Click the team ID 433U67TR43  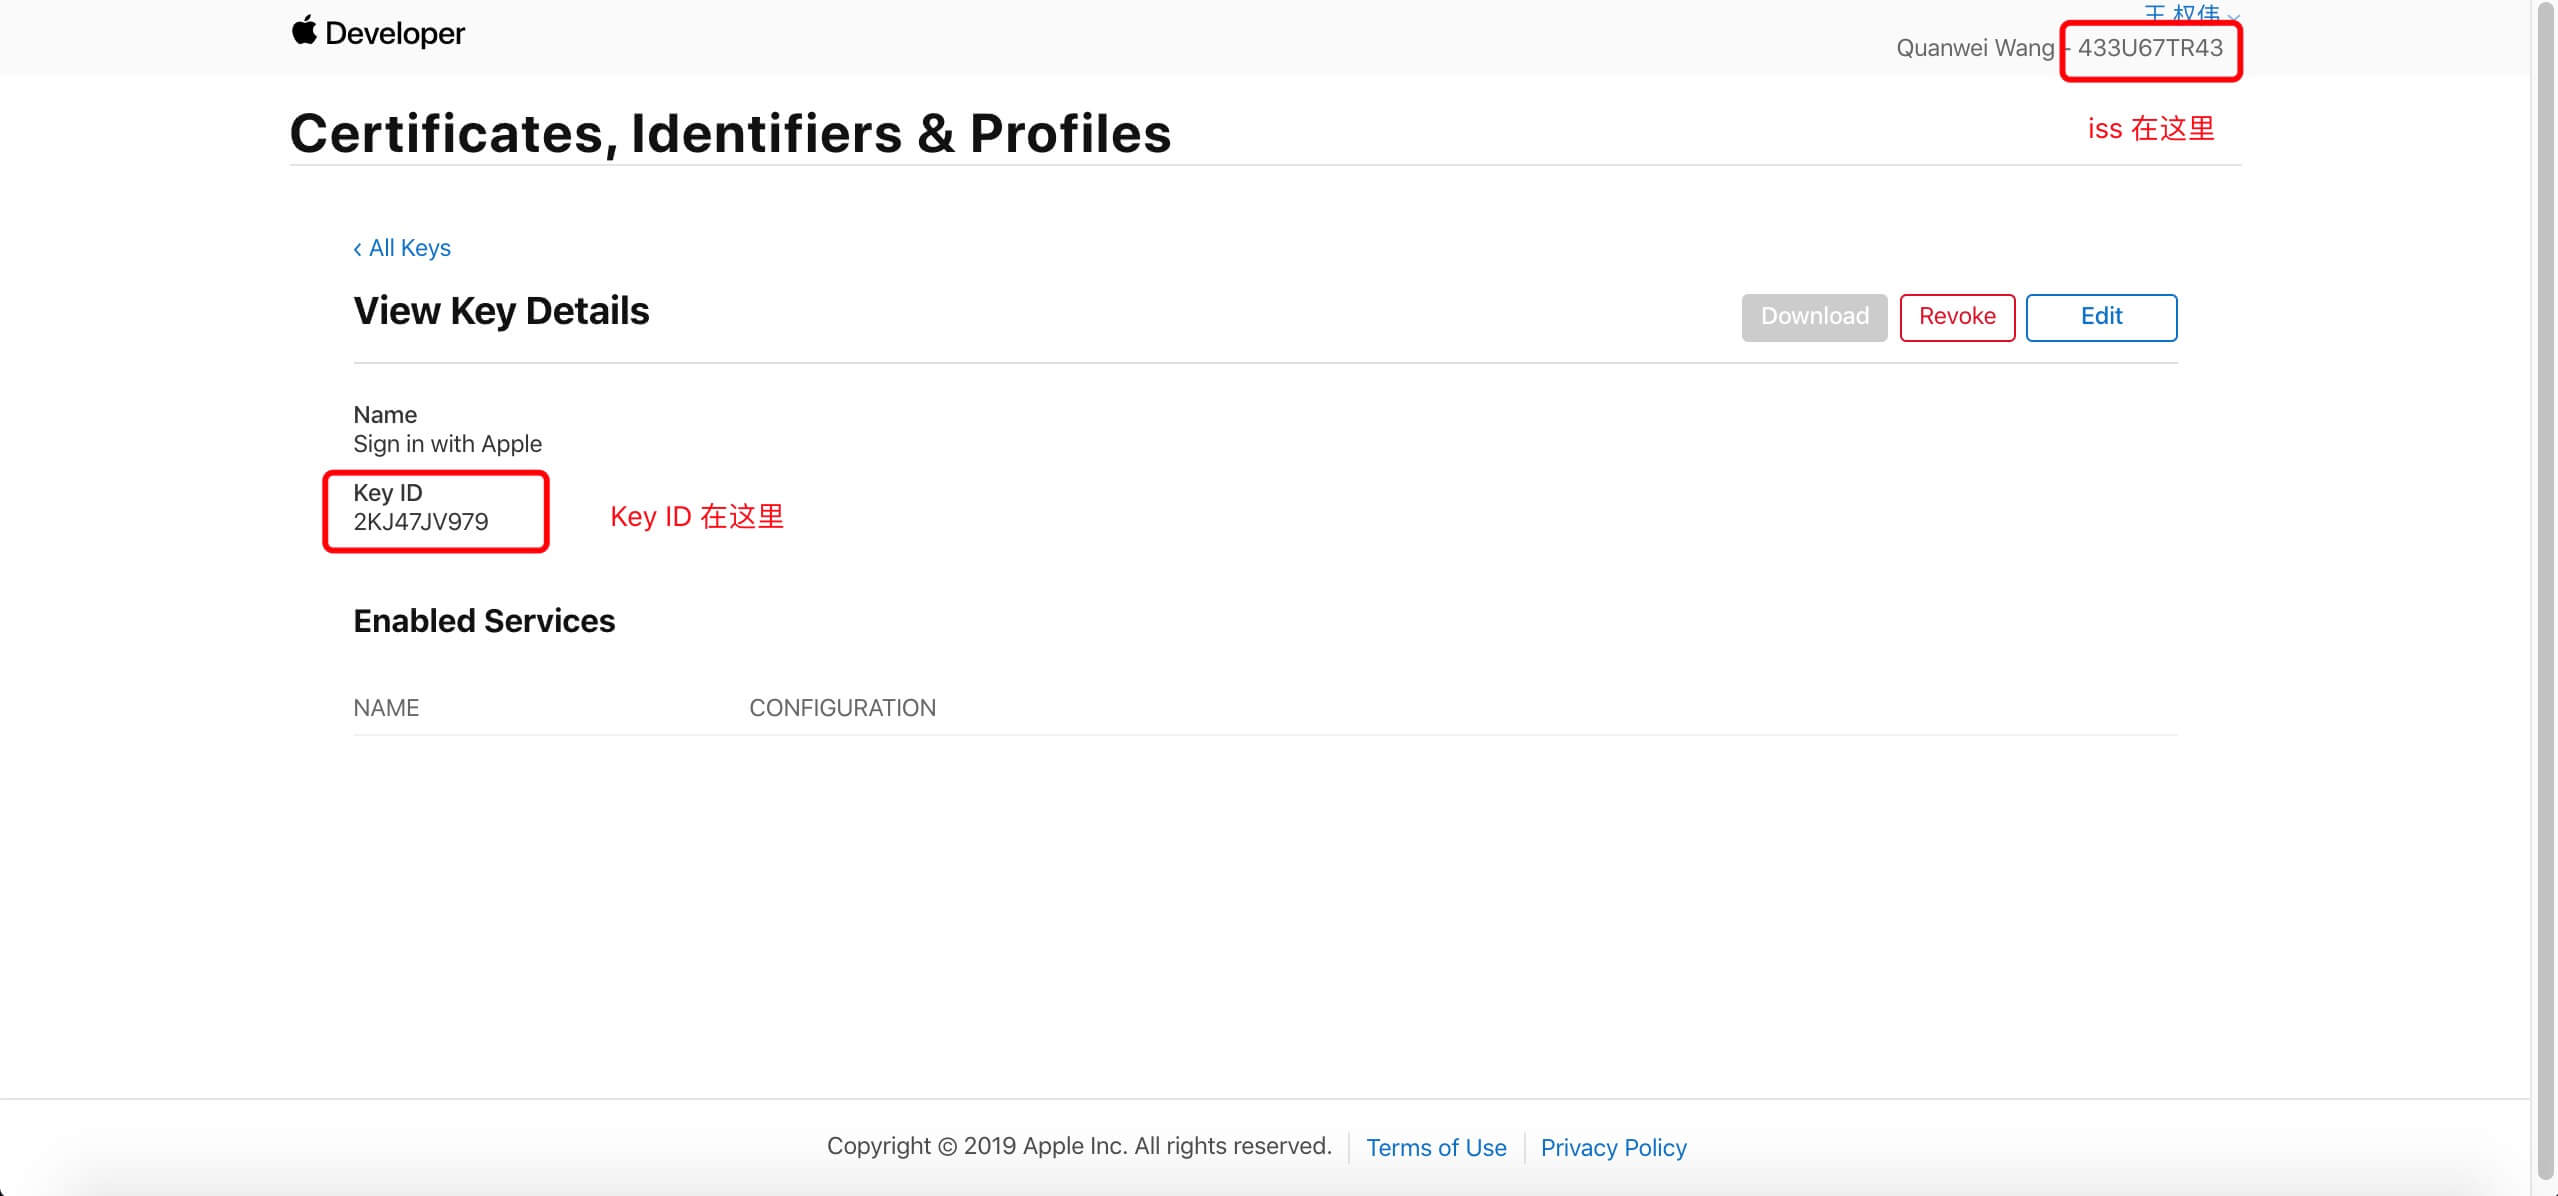click(2150, 48)
